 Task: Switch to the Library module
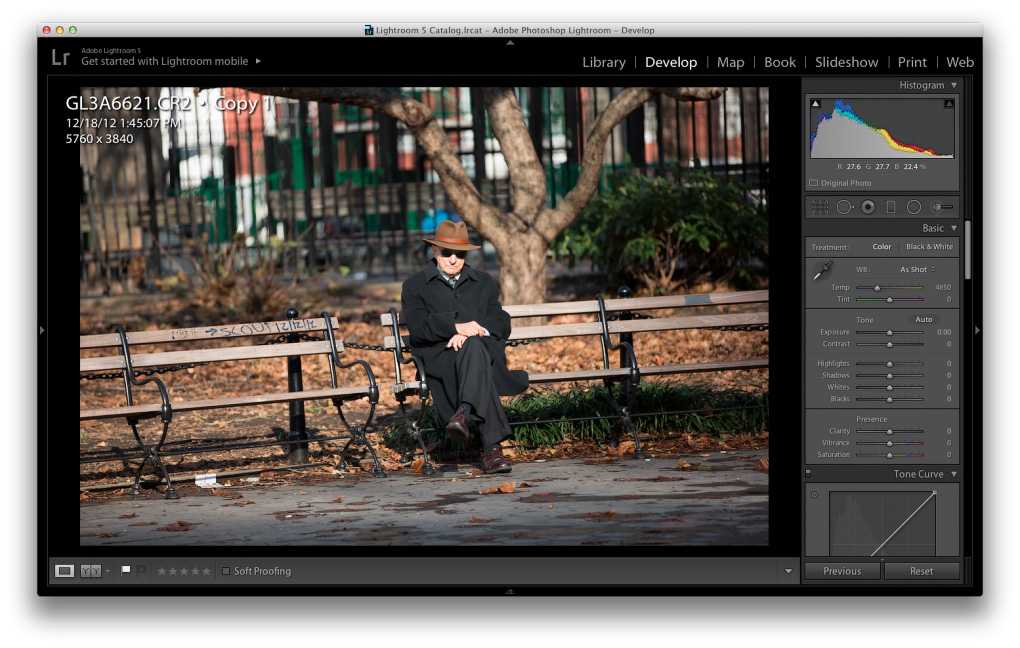[x=604, y=62]
